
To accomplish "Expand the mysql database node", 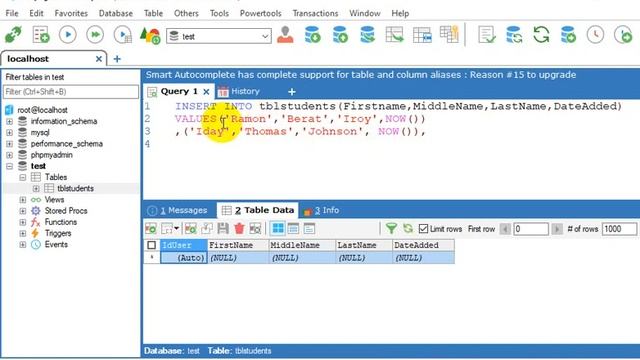I will (x=10, y=133).
